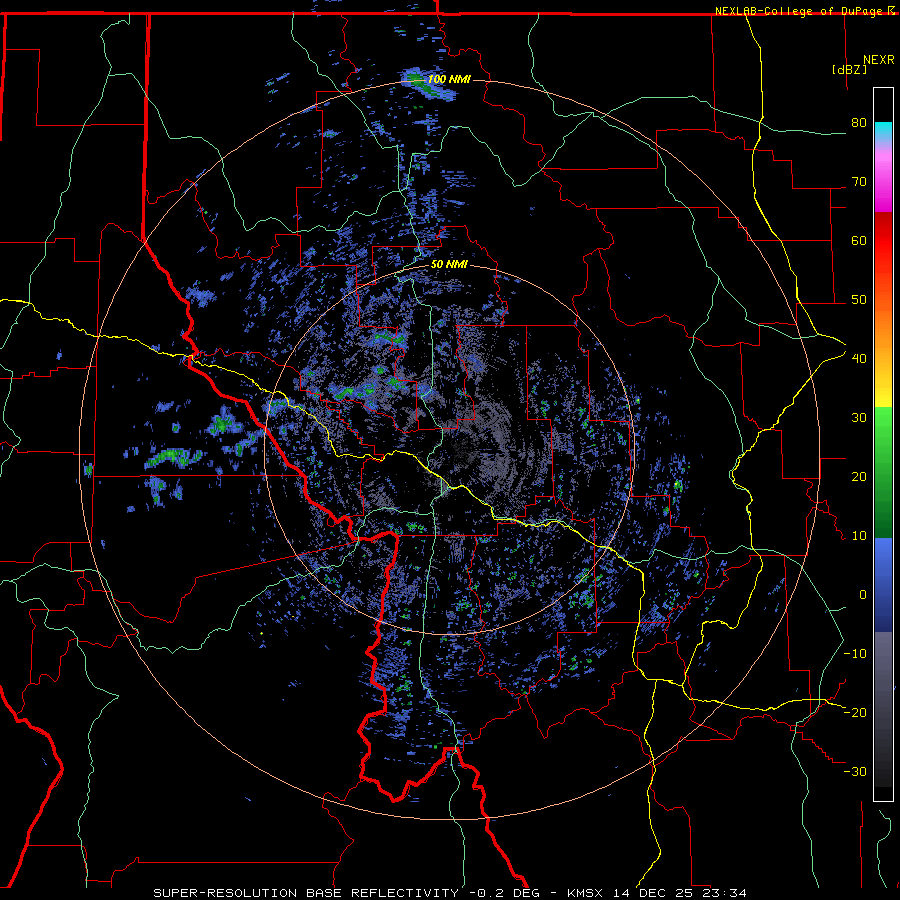Image resolution: width=900 pixels, height=900 pixels.
Task: Click the 100 NMI range ring label
Action: tap(449, 79)
